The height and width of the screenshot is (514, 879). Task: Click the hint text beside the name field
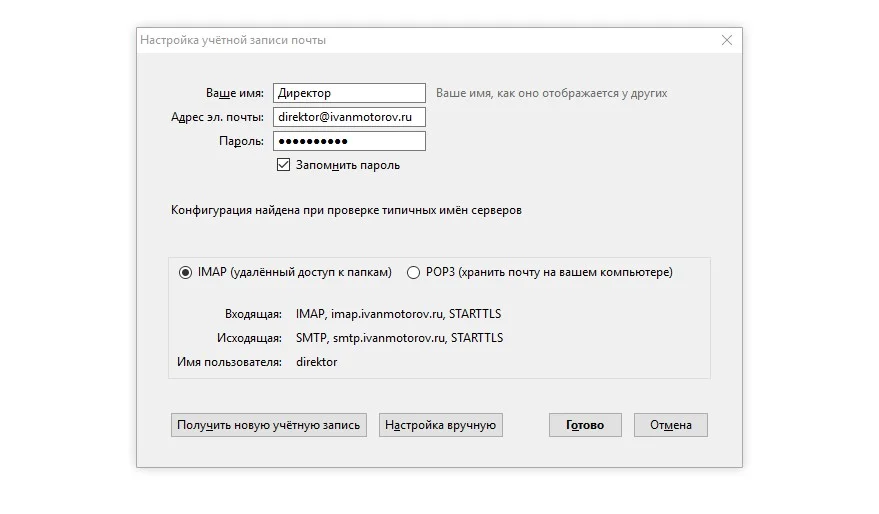(551, 93)
